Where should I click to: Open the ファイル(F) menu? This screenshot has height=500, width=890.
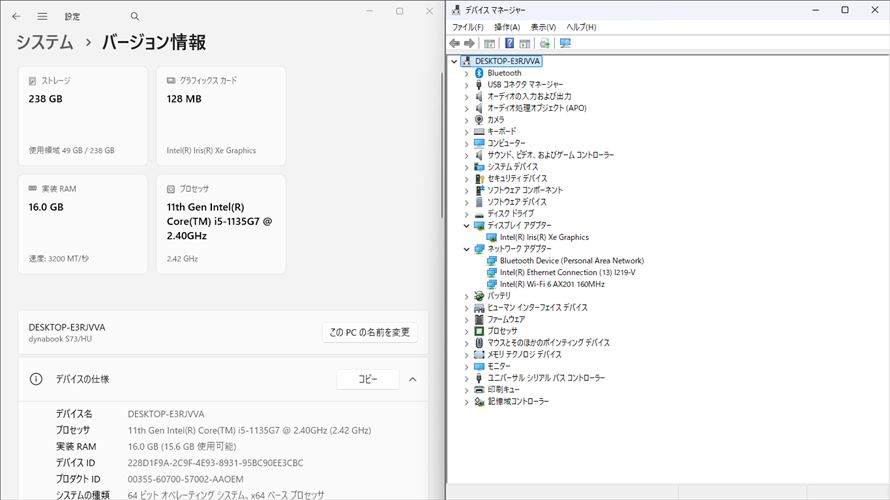(x=467, y=27)
